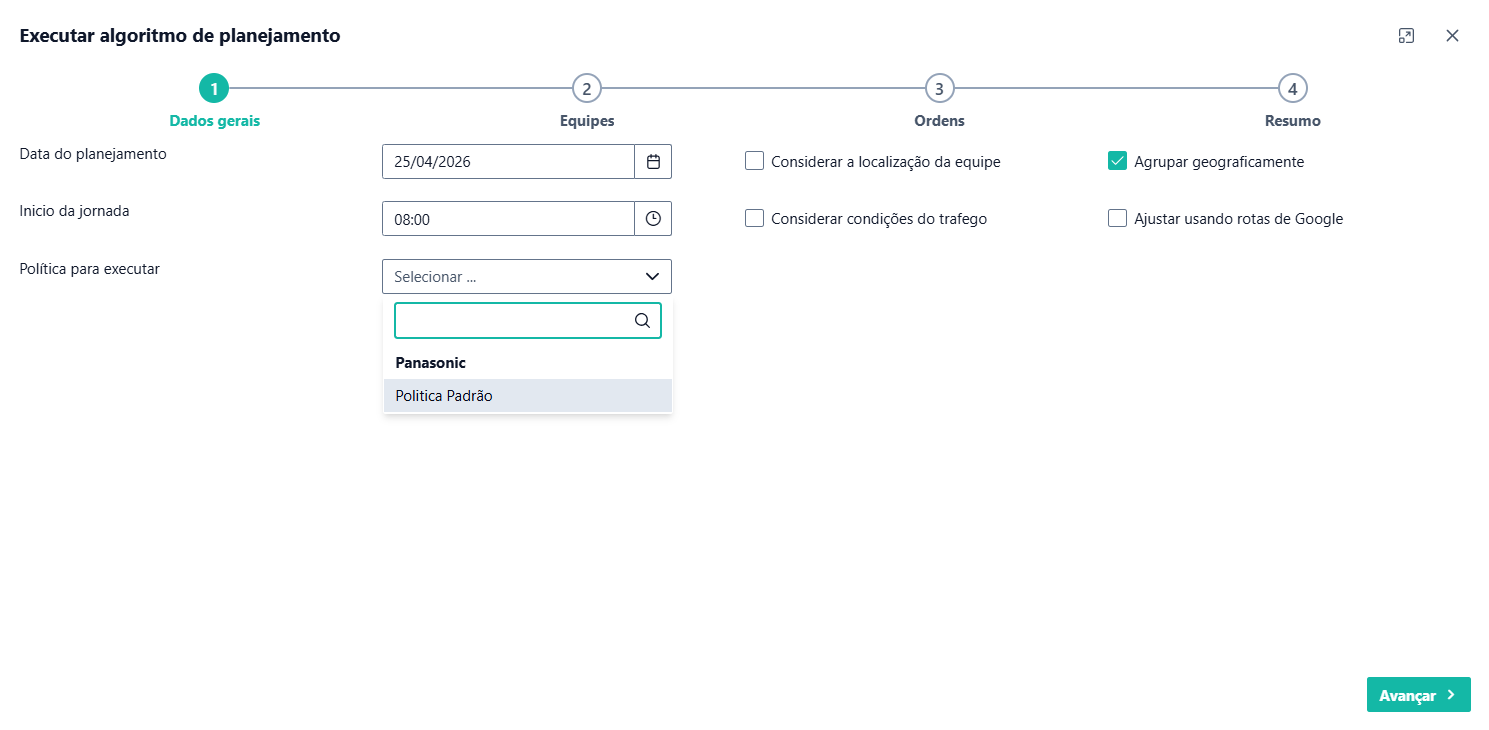Enable Considerar a localização da equipe
Viewport: 1489px width, 730px height.
pos(755,161)
